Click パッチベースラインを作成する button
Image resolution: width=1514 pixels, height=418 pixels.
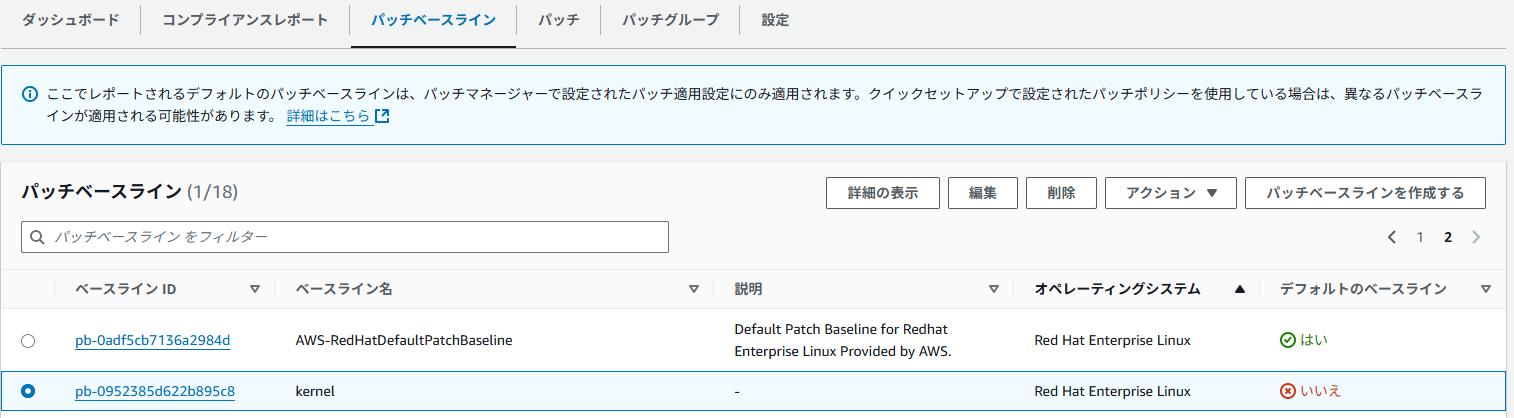(x=1365, y=193)
